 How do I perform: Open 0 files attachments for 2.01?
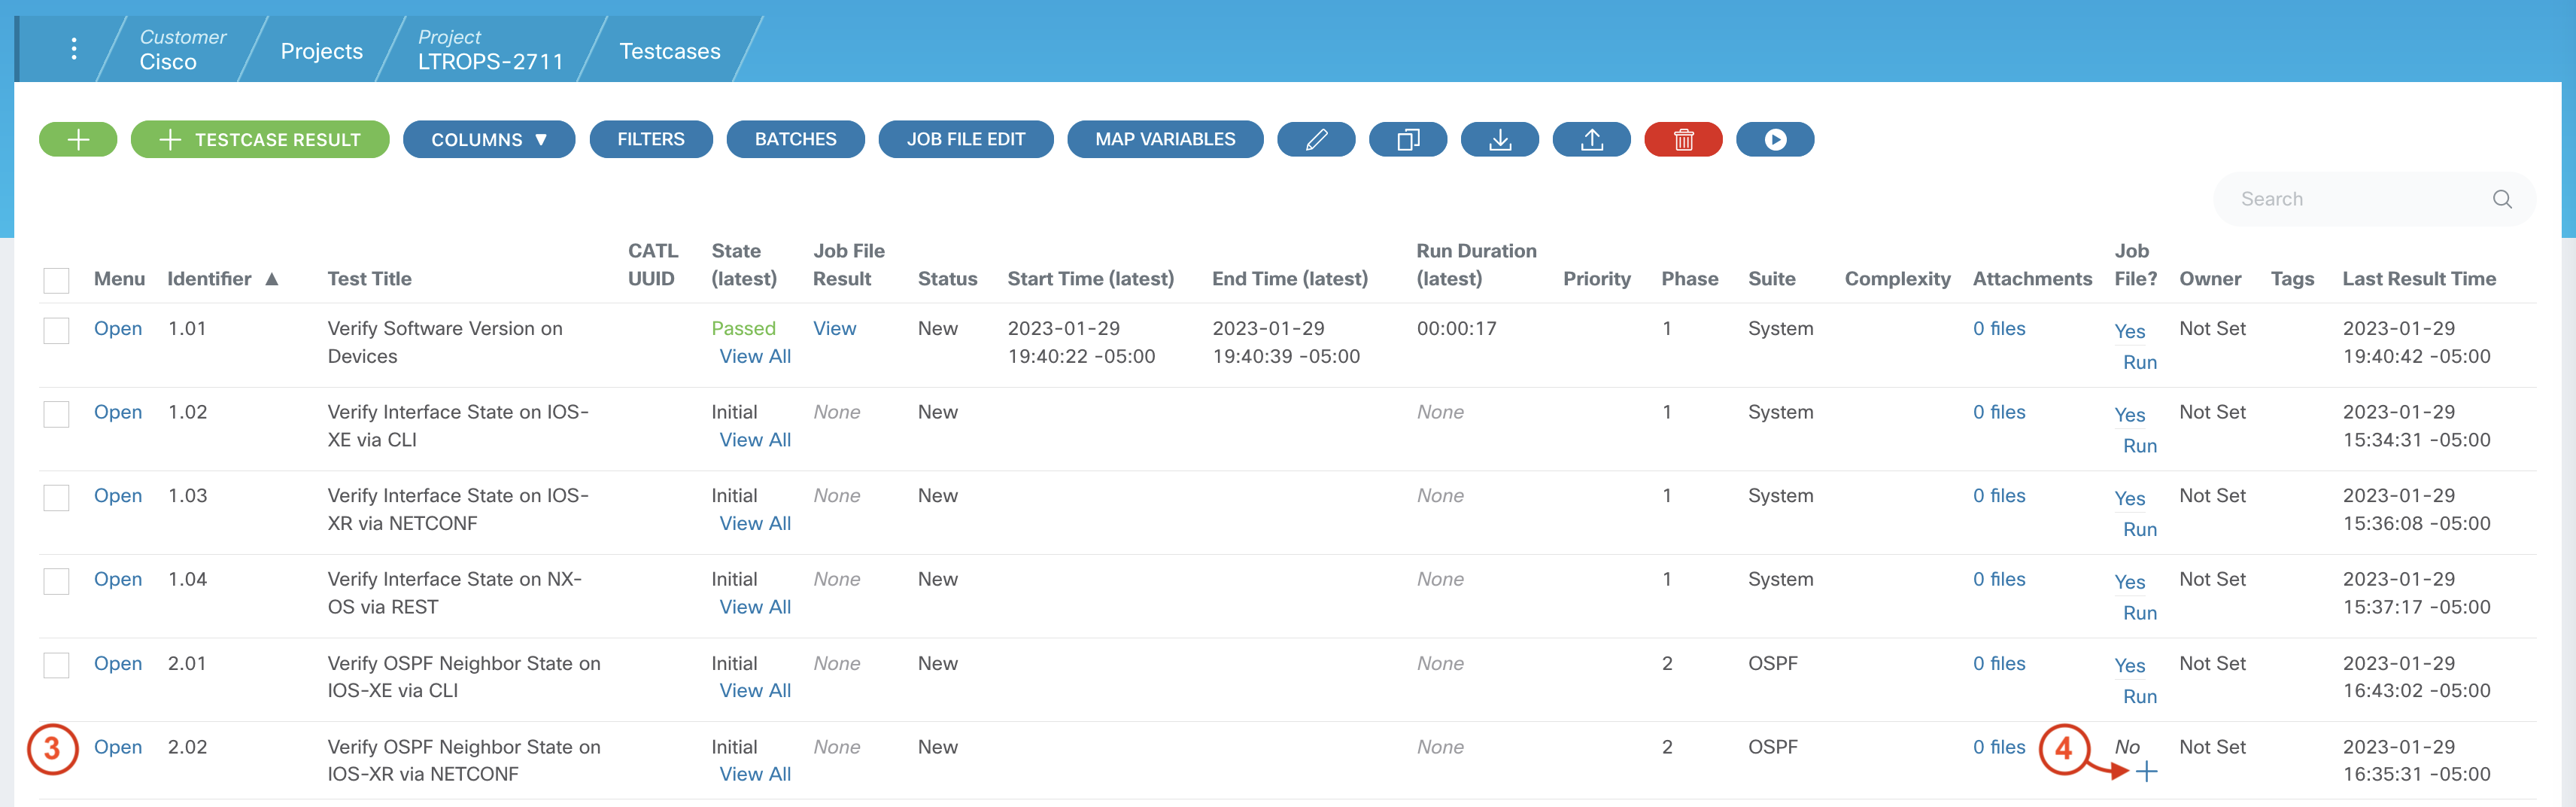click(x=1999, y=664)
